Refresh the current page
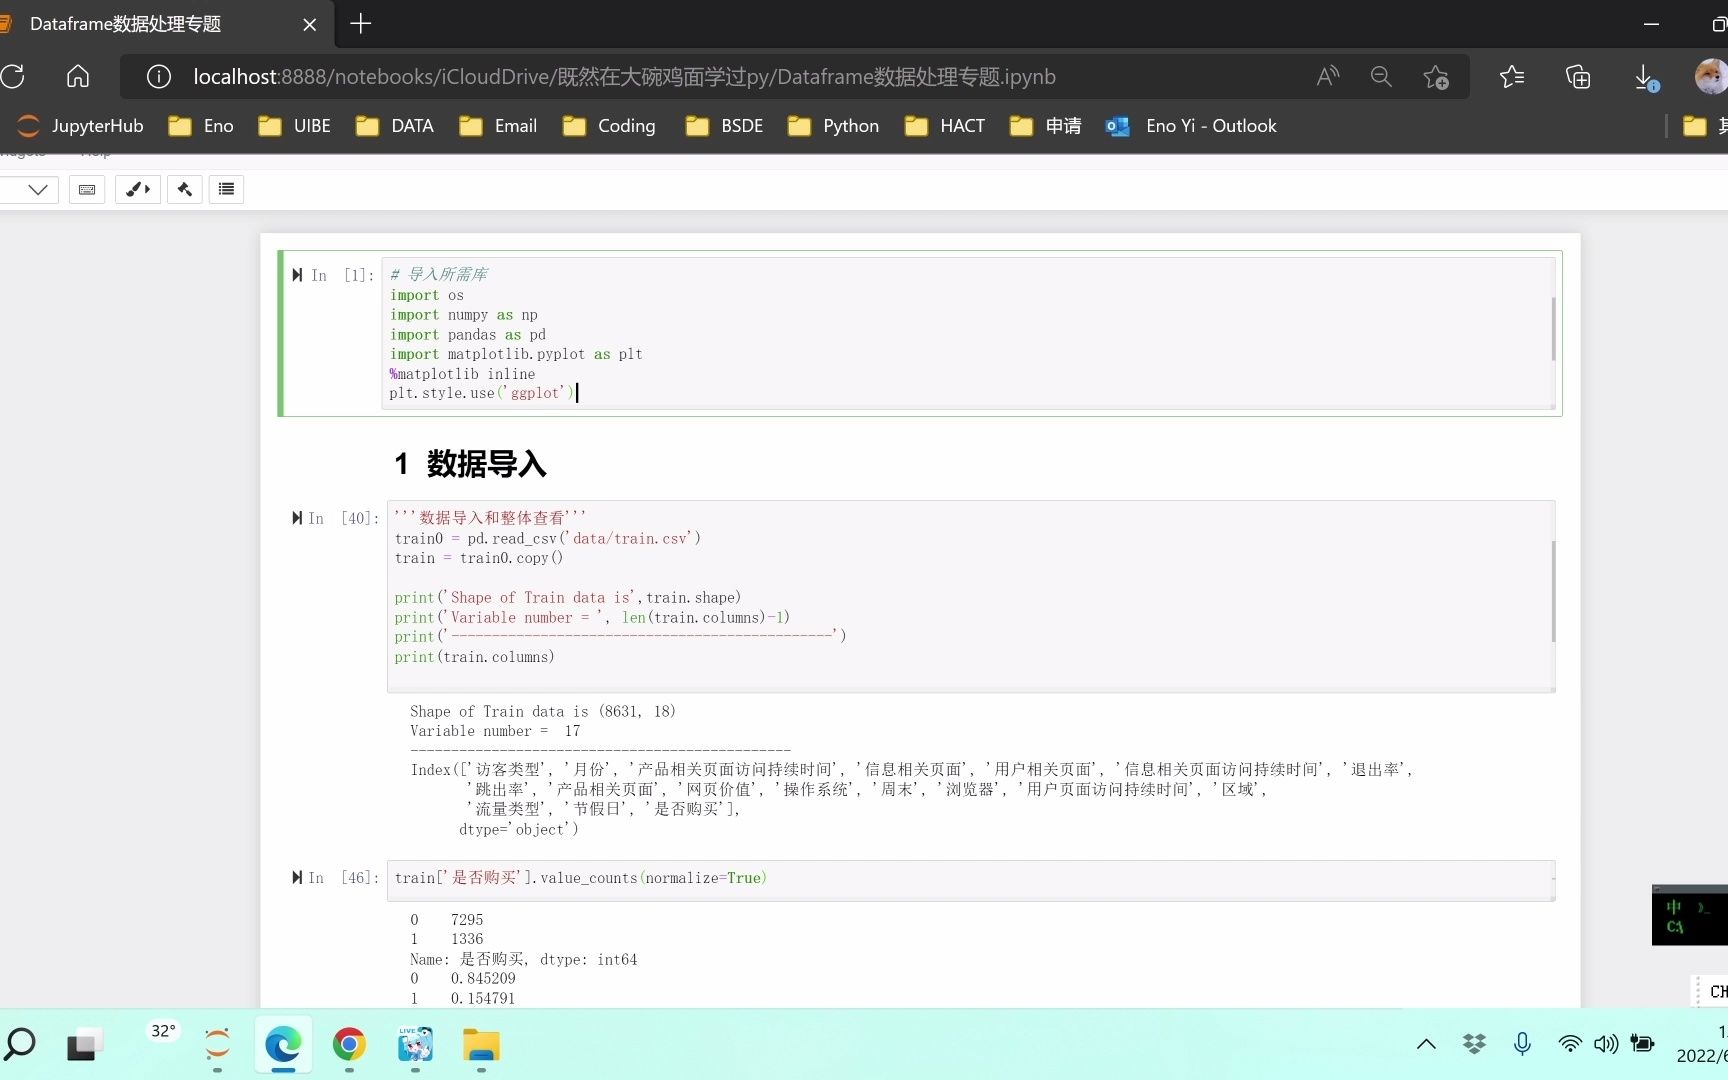The height and width of the screenshot is (1080, 1728). [13, 76]
